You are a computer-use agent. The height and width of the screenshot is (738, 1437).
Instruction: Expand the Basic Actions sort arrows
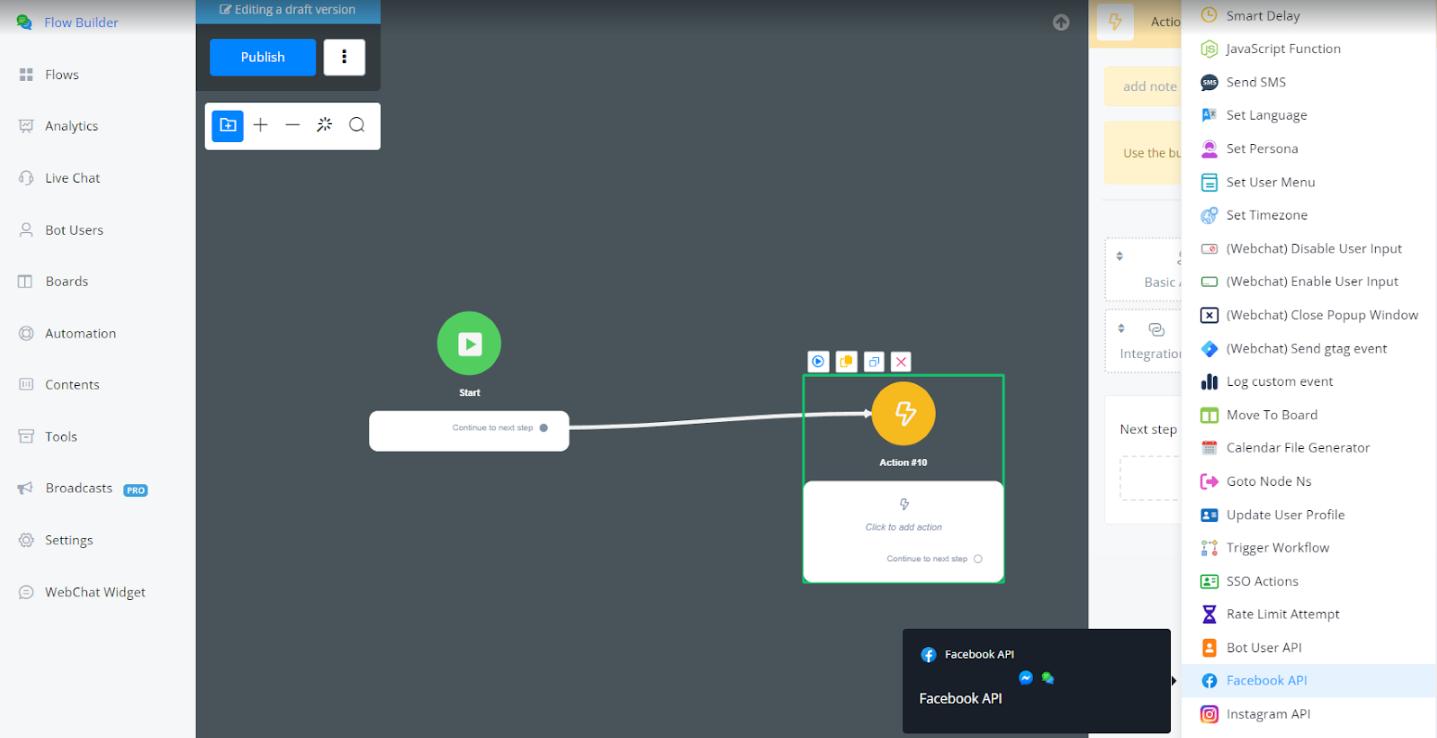1119,256
